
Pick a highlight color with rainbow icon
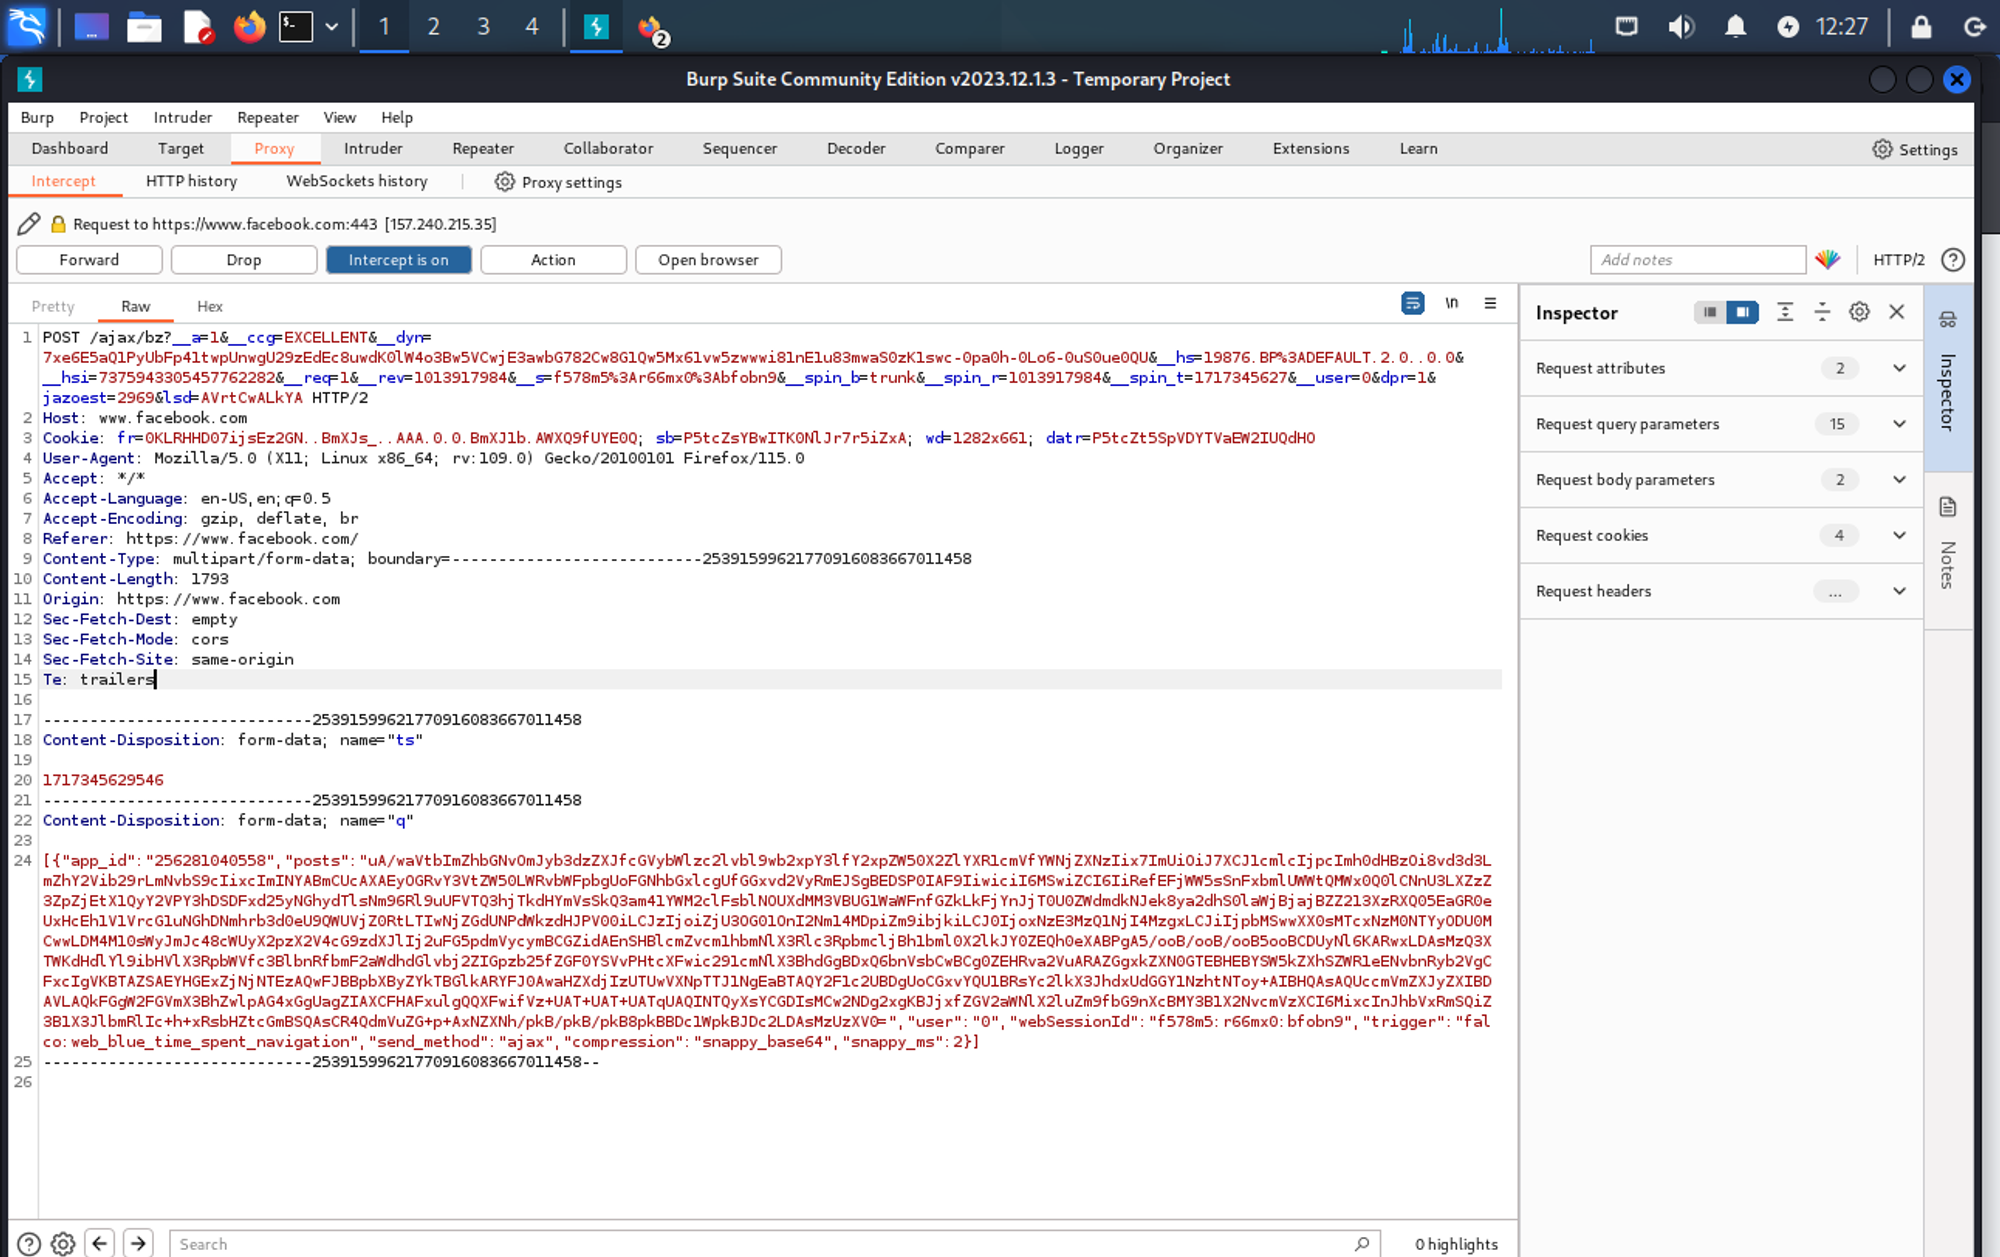coord(1828,260)
